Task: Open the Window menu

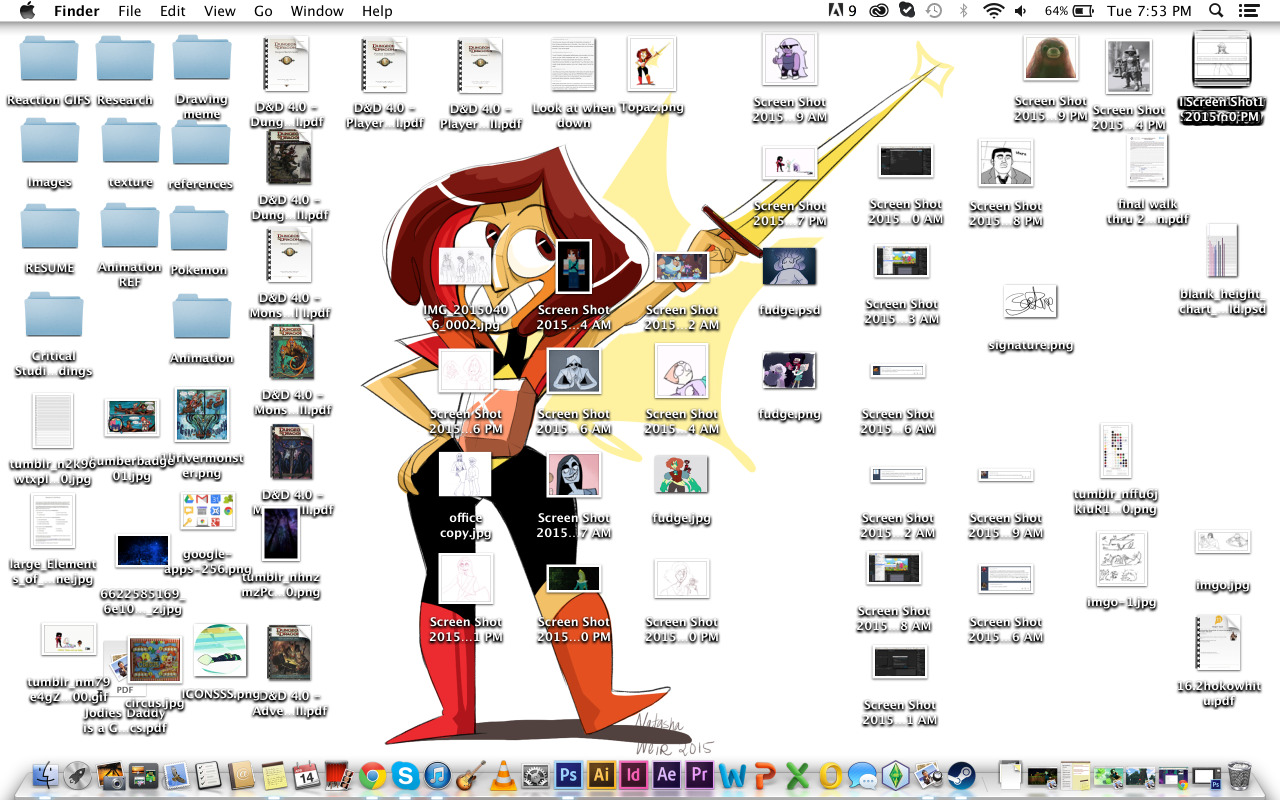Action: (317, 11)
